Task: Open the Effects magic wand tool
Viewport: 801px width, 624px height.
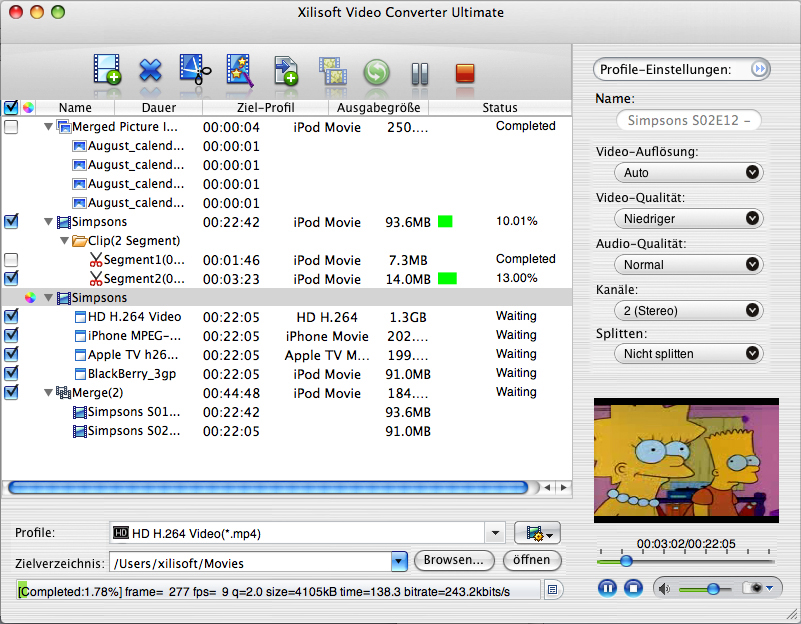Action: click(x=240, y=70)
